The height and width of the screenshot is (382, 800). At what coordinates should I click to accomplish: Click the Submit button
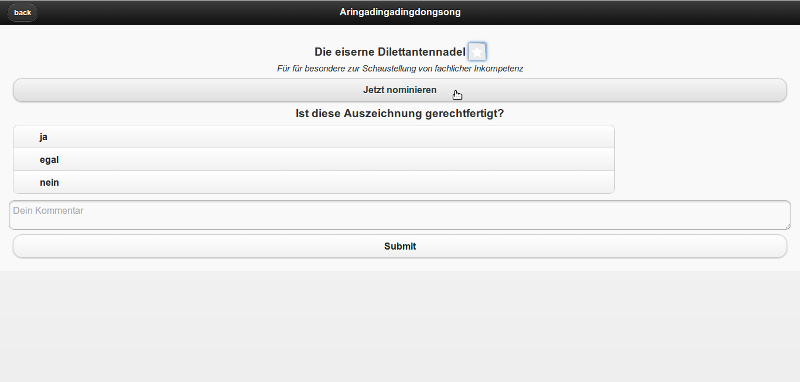[400, 246]
